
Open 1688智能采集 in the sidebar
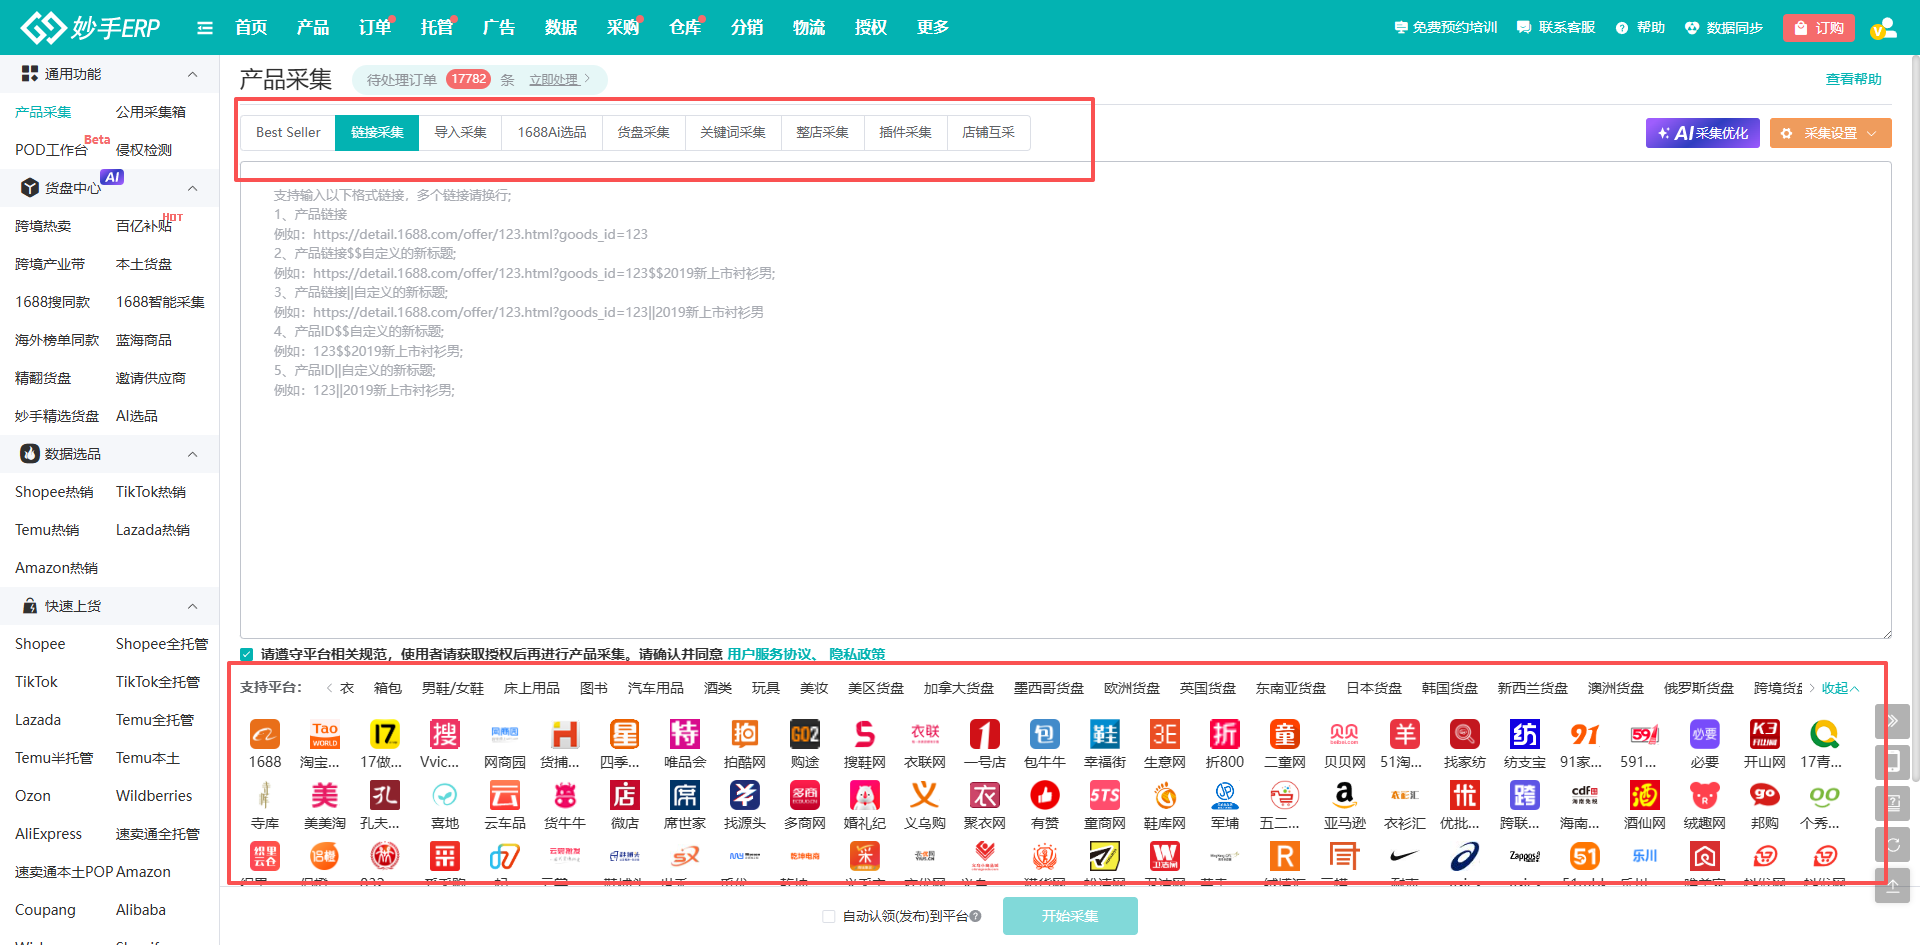(160, 302)
